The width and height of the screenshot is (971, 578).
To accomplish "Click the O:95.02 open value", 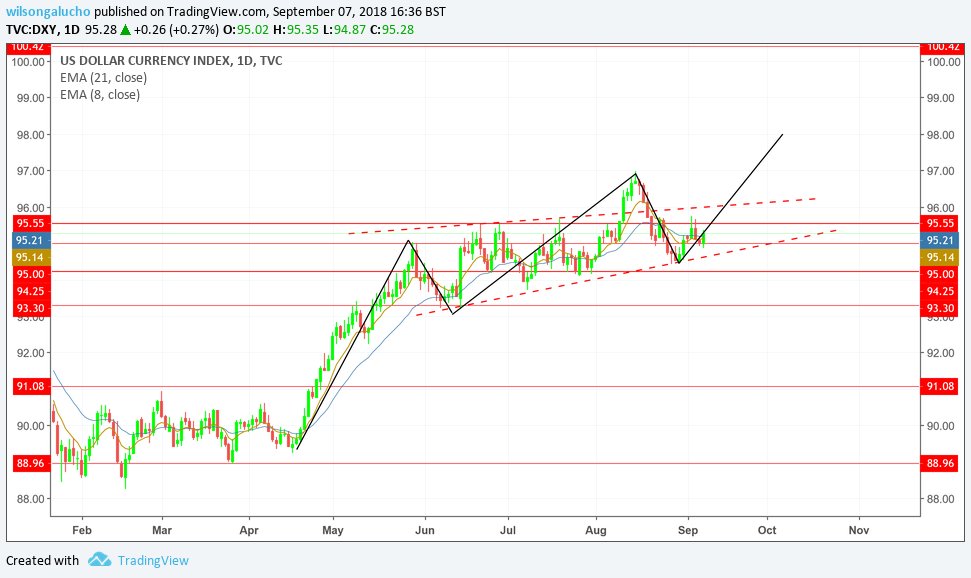I will (246, 30).
